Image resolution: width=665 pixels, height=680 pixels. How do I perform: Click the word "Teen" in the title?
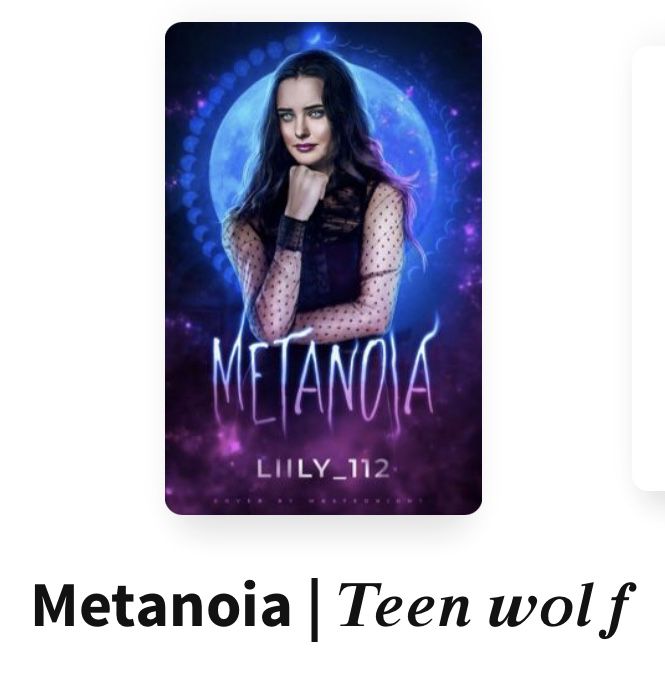[x=404, y=605]
